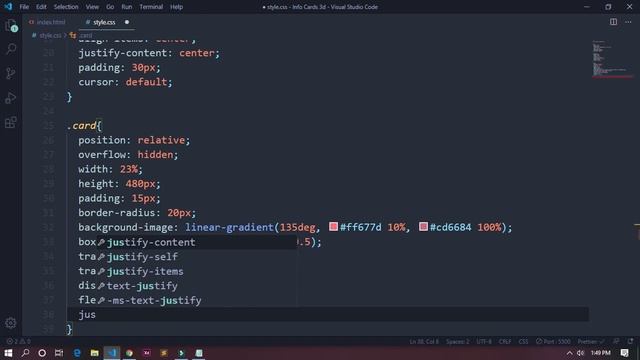The height and width of the screenshot is (360, 640).
Task: Open the Help menu
Action: [x=176, y=7]
